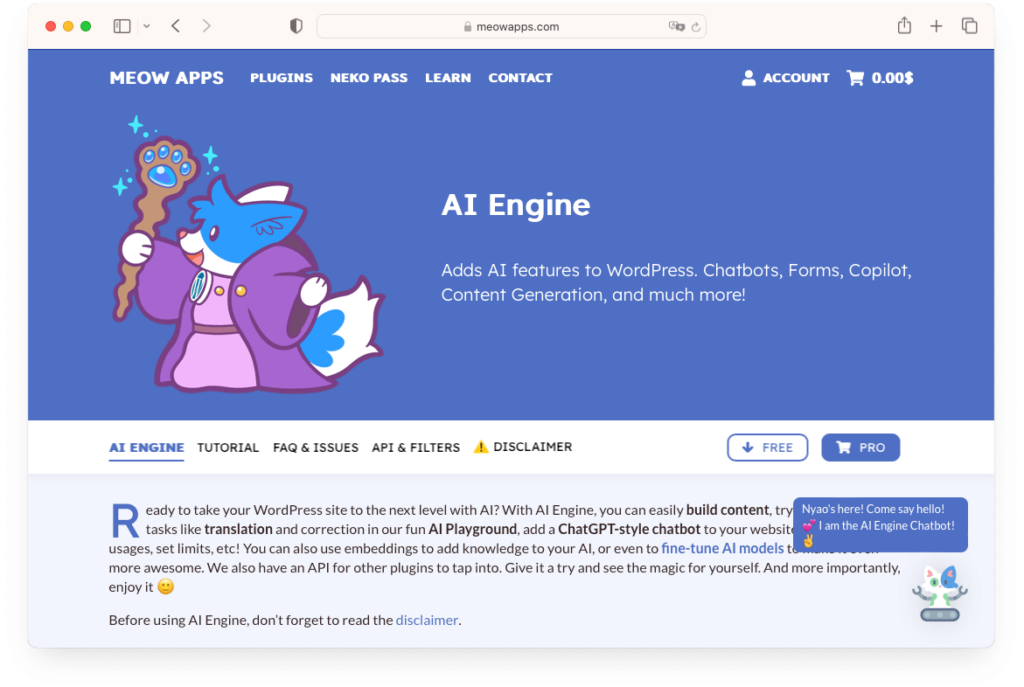
Task: Buy with the PRO button
Action: coord(861,447)
